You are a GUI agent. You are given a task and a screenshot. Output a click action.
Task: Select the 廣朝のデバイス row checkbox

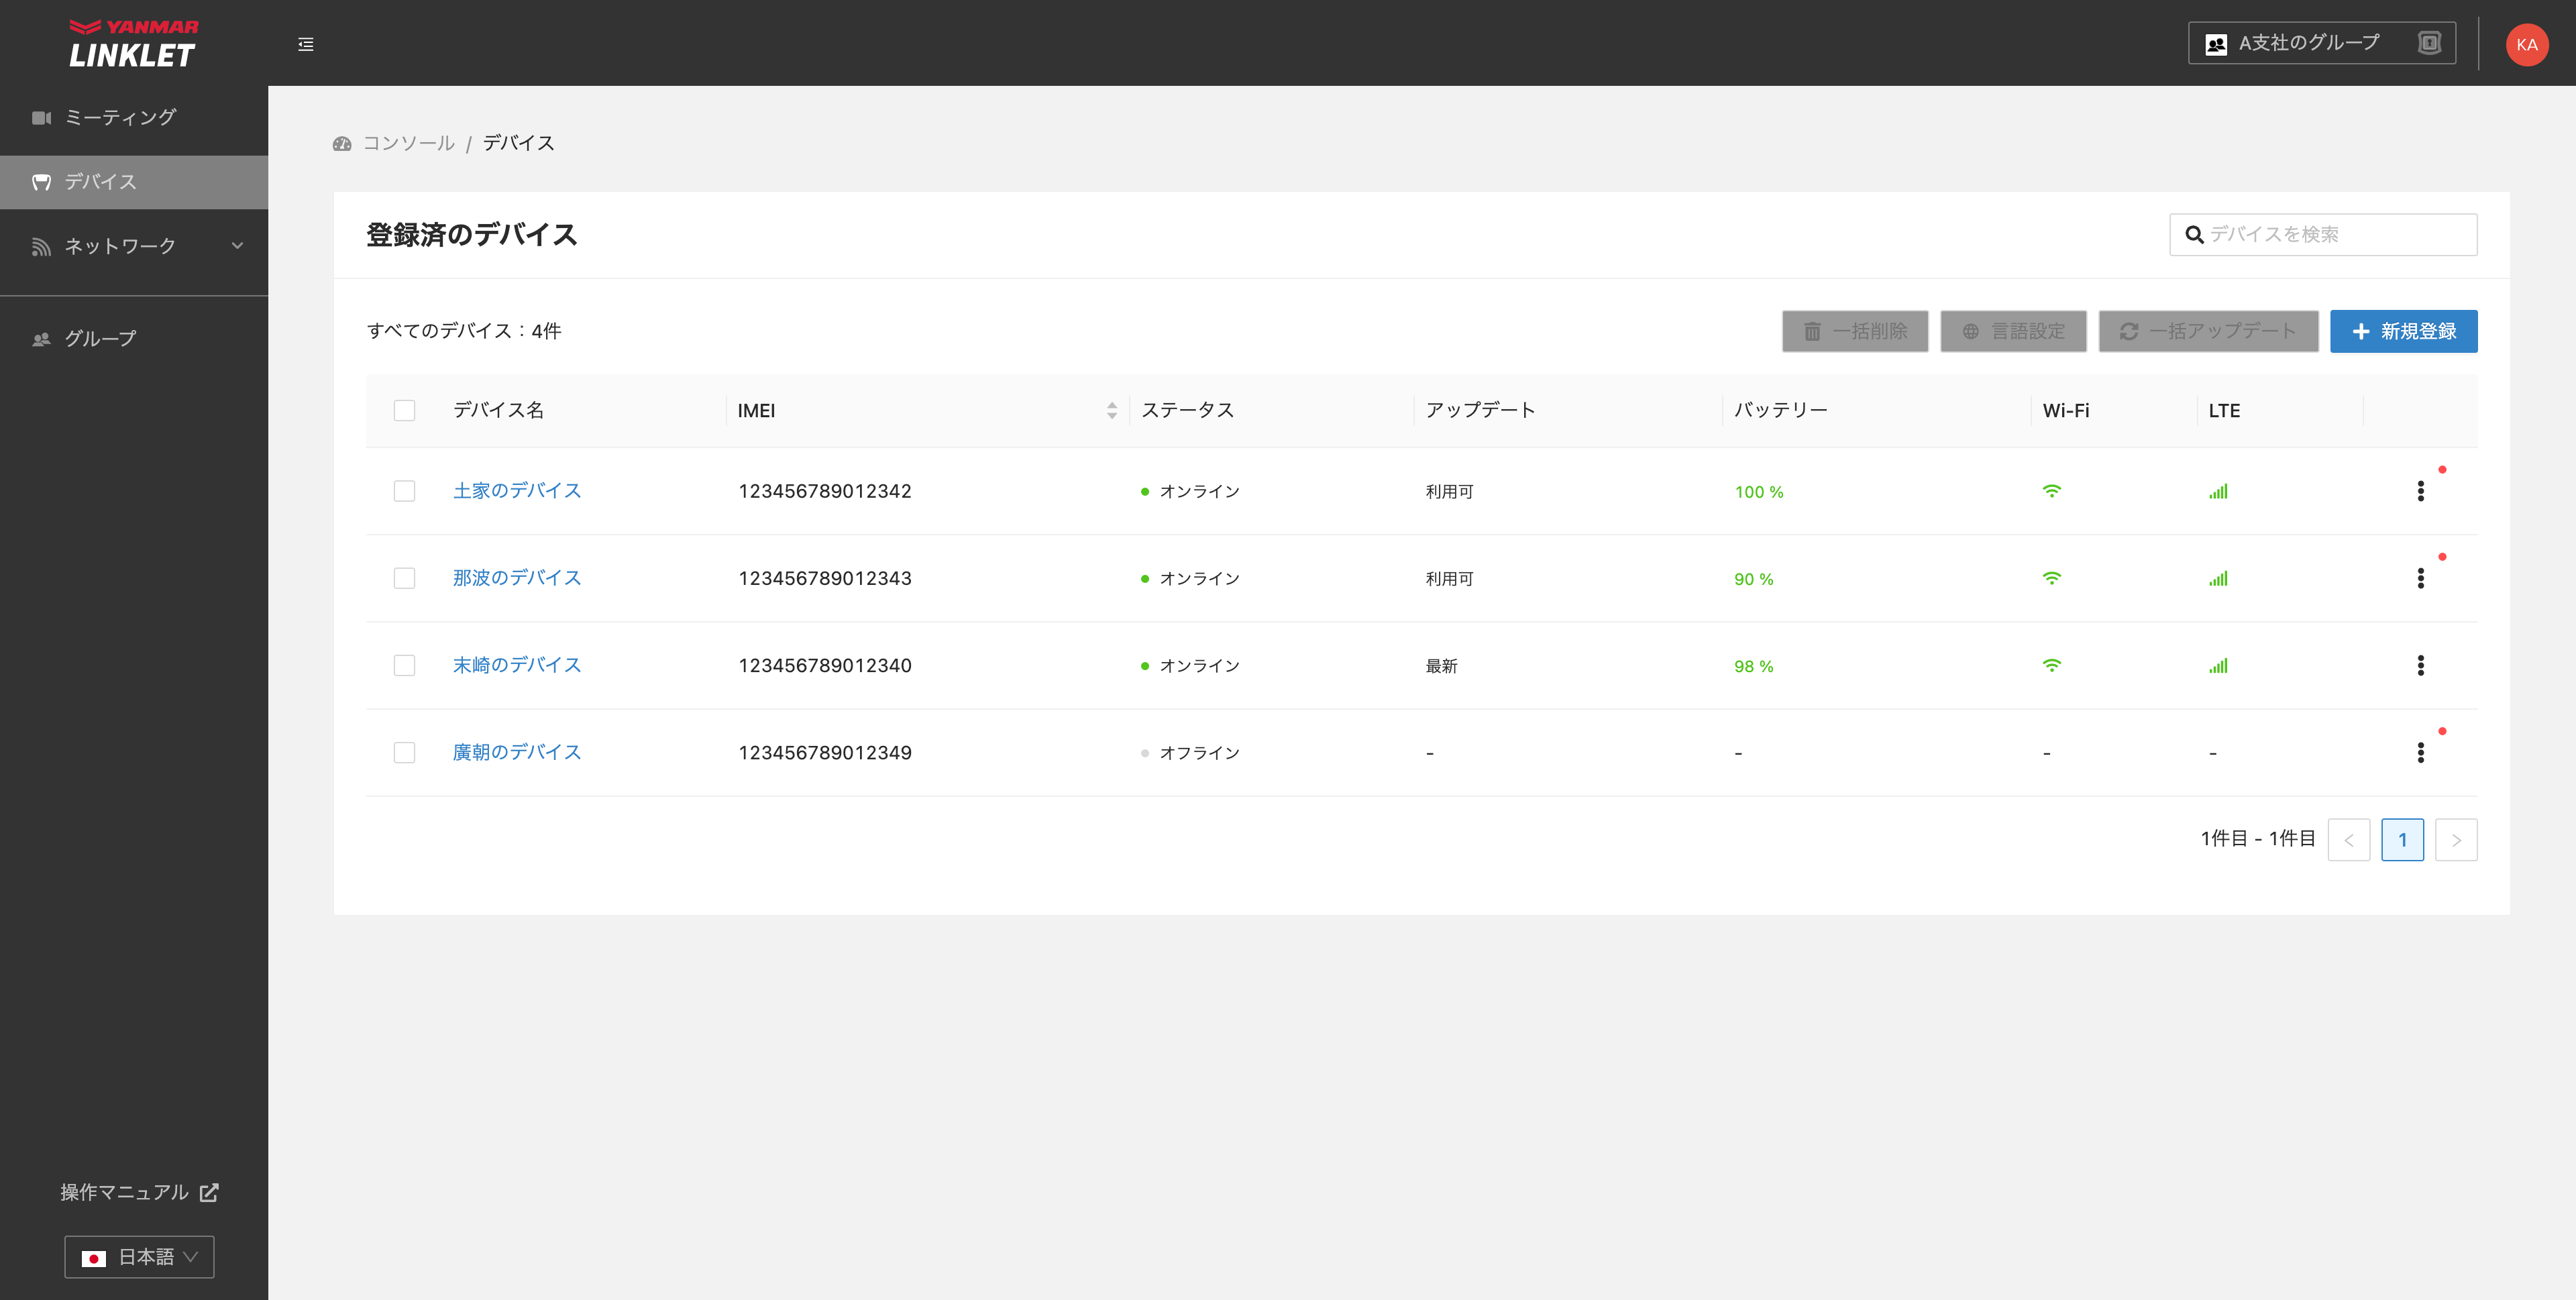(x=404, y=752)
